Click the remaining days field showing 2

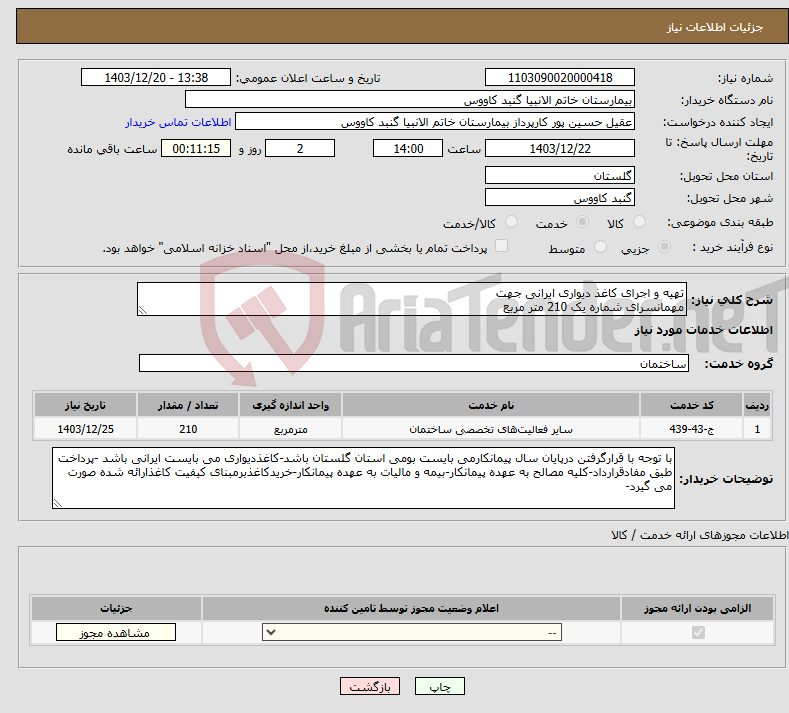(x=300, y=148)
